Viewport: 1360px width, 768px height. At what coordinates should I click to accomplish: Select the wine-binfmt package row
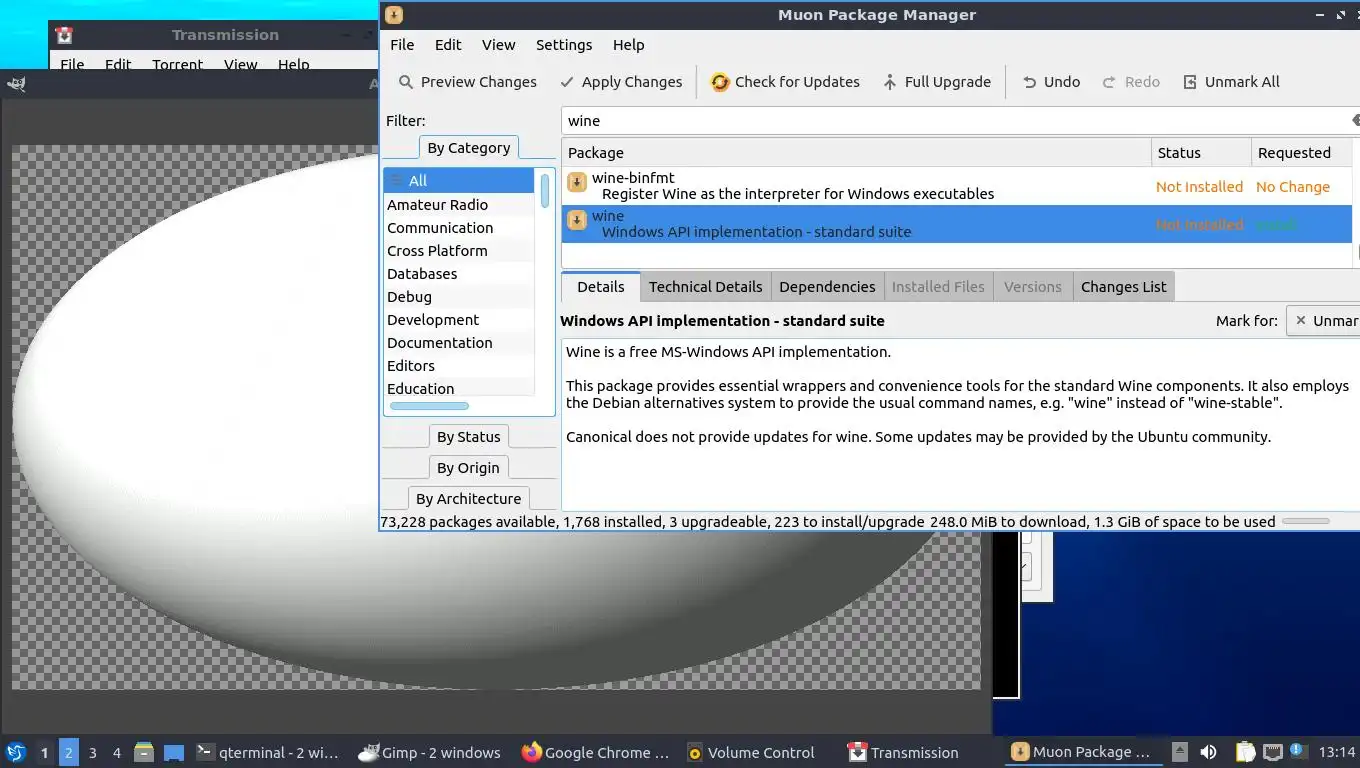(957, 186)
